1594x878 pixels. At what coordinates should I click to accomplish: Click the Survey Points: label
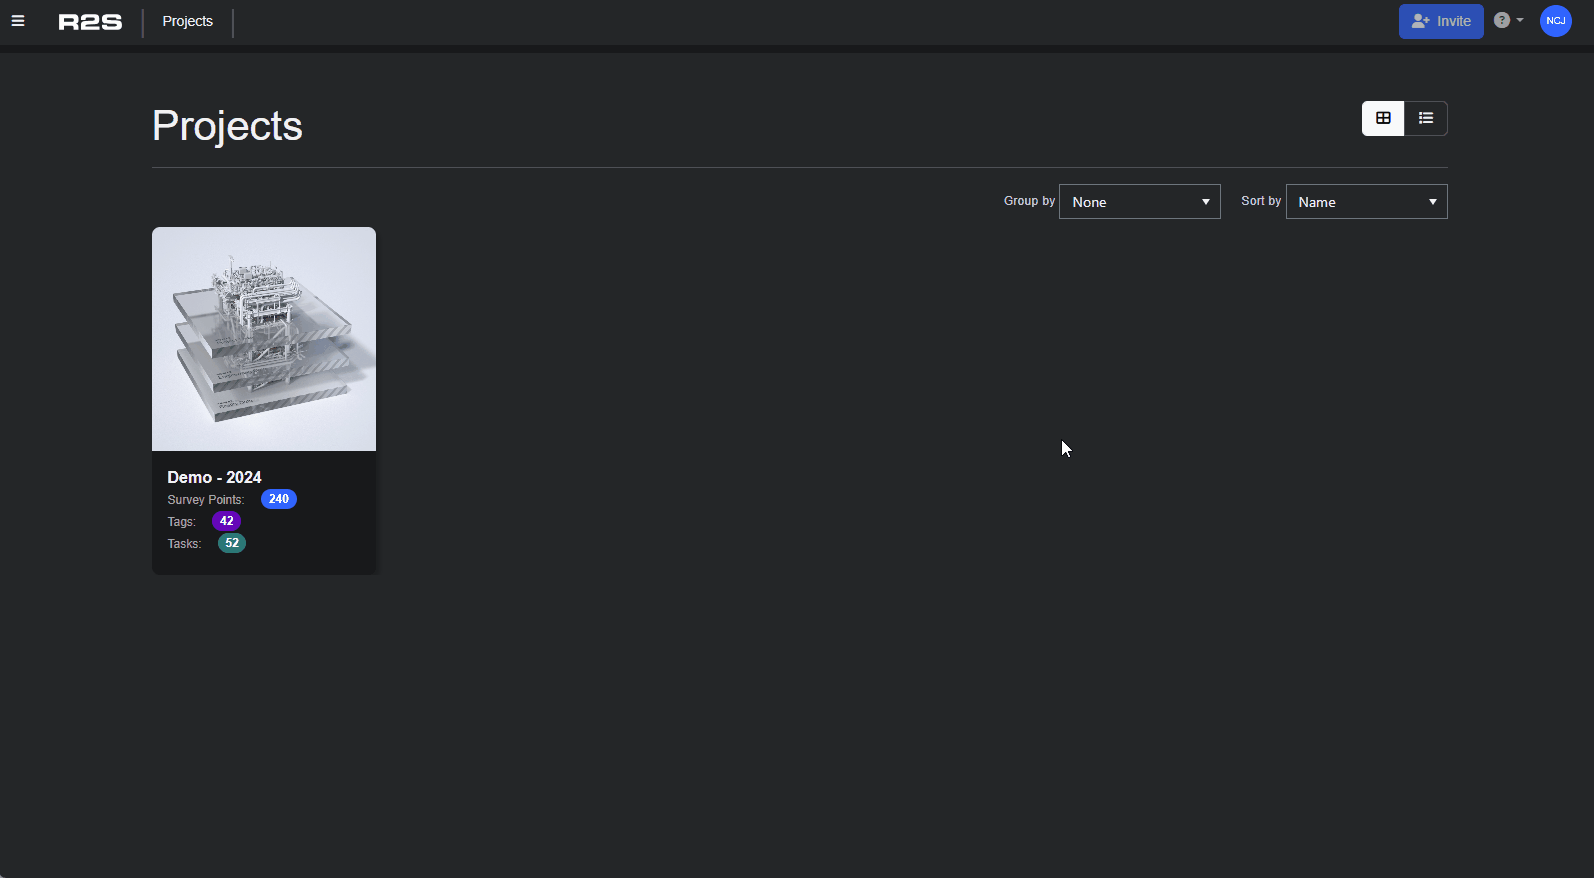[206, 500]
